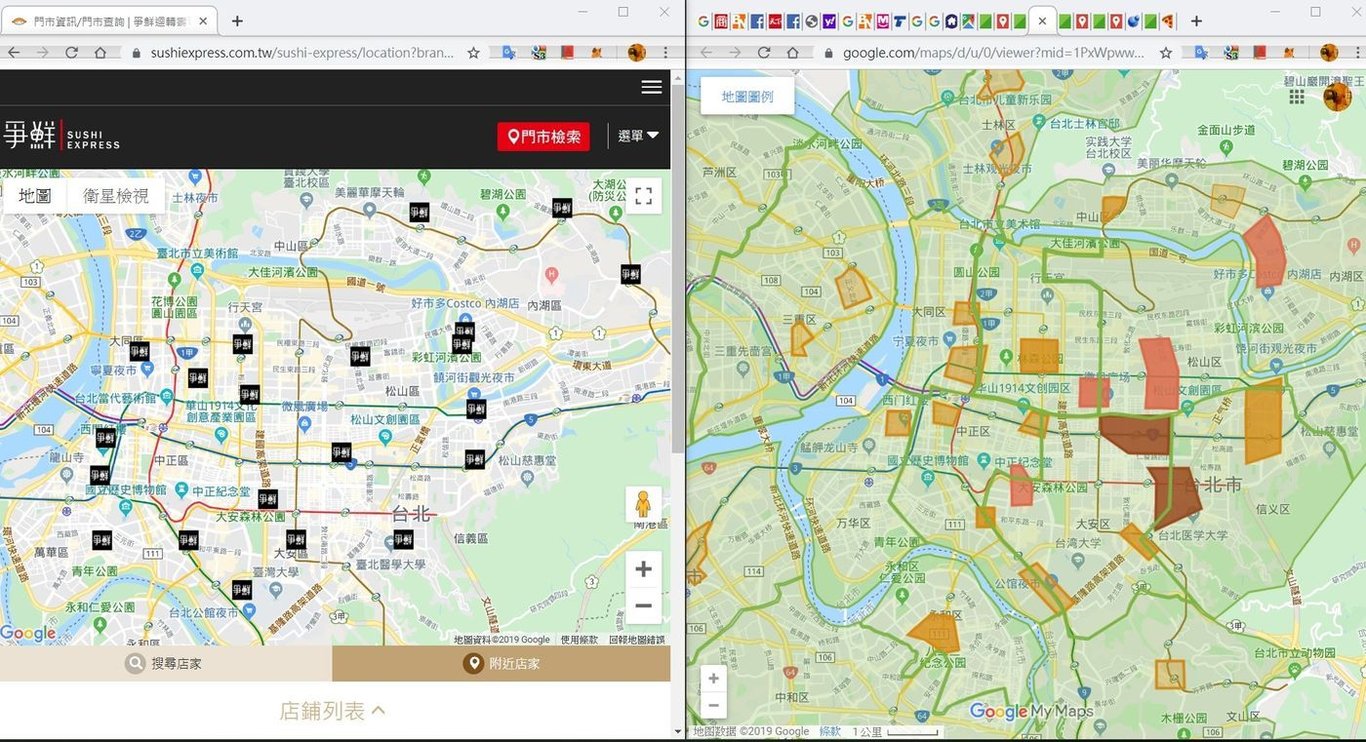Screen dimensions: 1366x742
Task: Click the store marker near 碧湖公園
Action: [562, 207]
